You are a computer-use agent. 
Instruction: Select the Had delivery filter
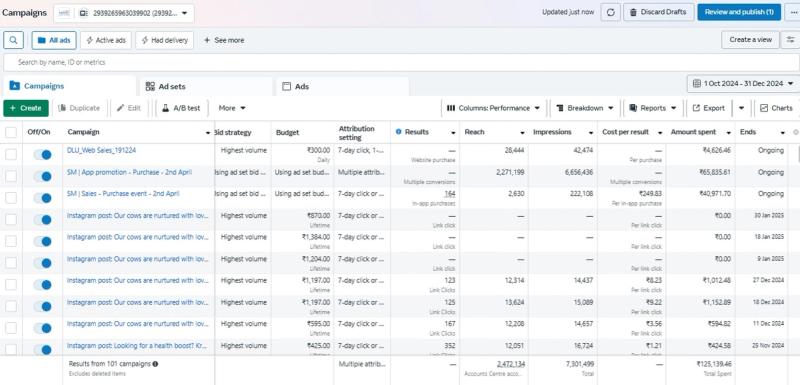(164, 40)
